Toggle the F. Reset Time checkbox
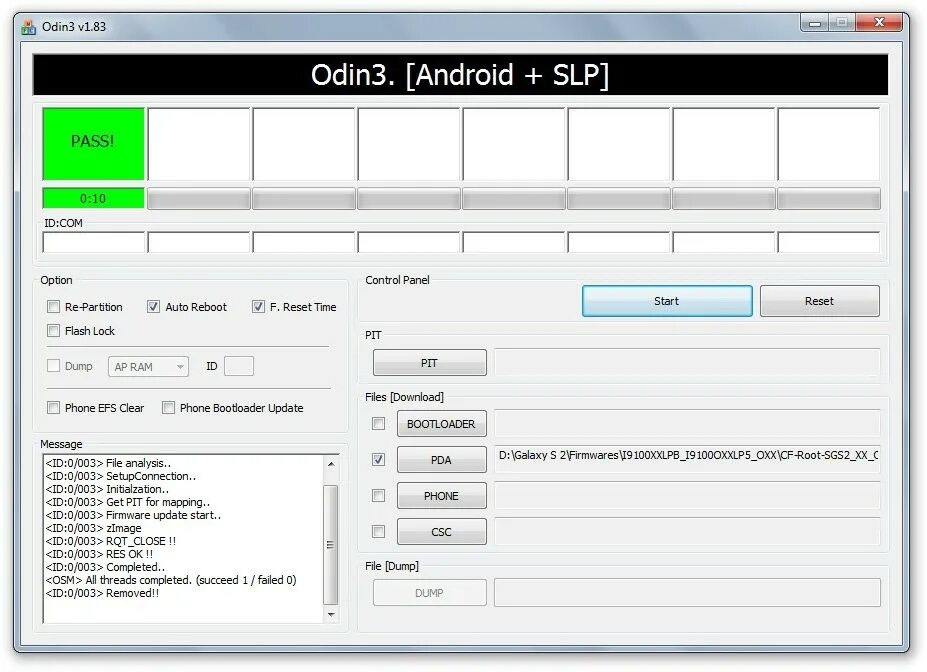 [258, 307]
